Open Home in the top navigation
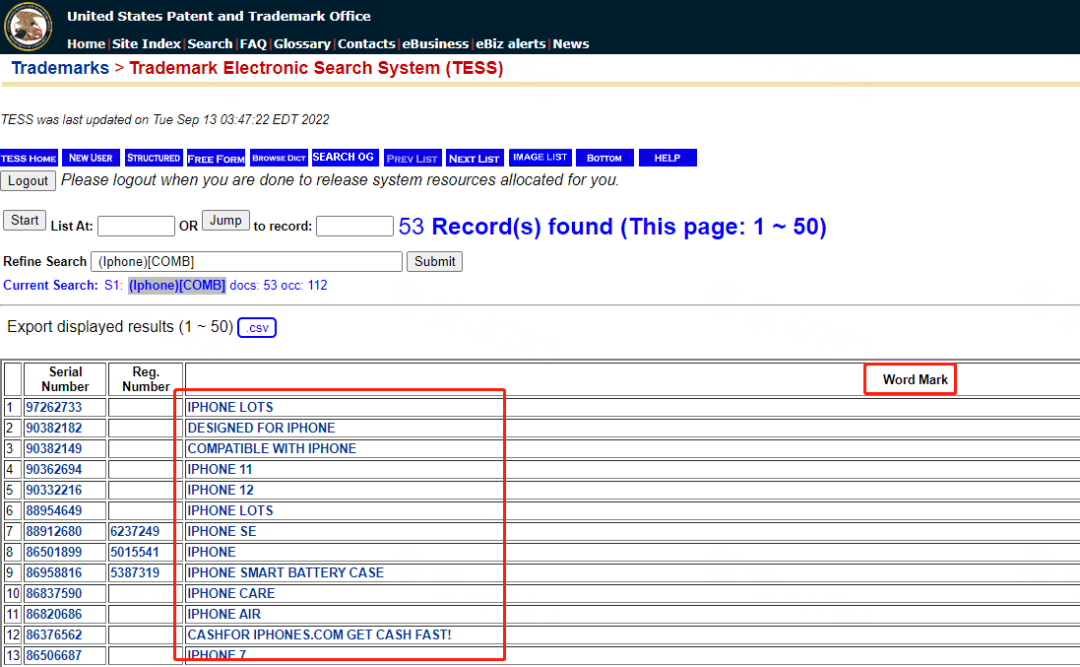This screenshot has width=1080, height=667. [x=86, y=43]
